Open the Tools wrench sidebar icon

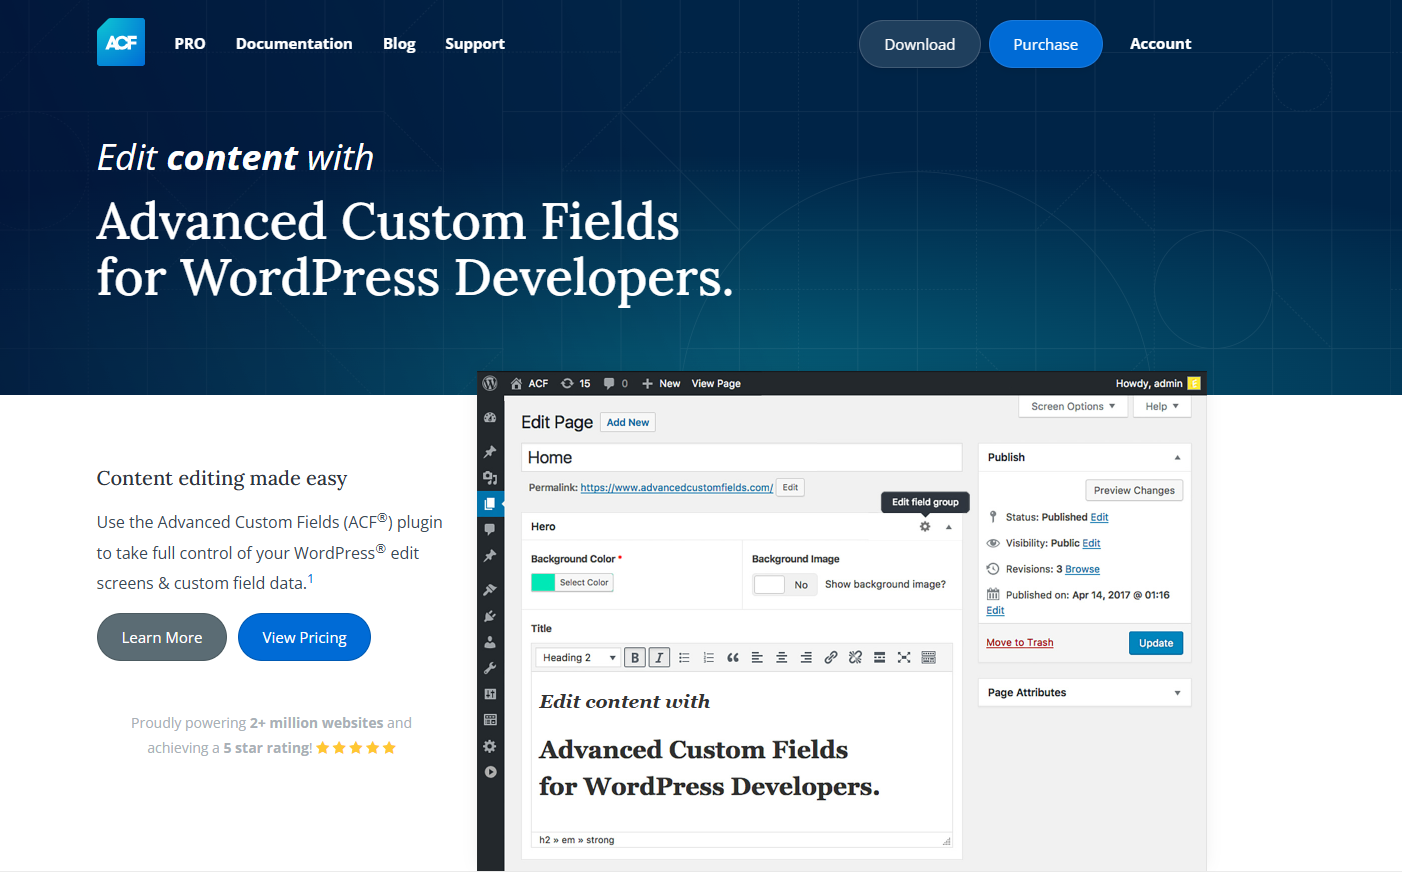pos(490,668)
